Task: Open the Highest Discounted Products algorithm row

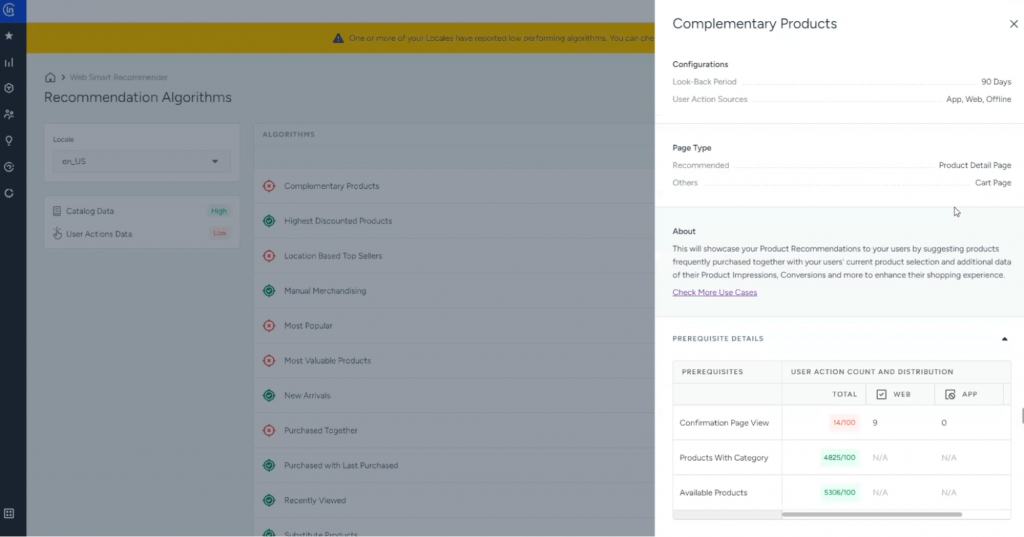Action: pos(454,221)
